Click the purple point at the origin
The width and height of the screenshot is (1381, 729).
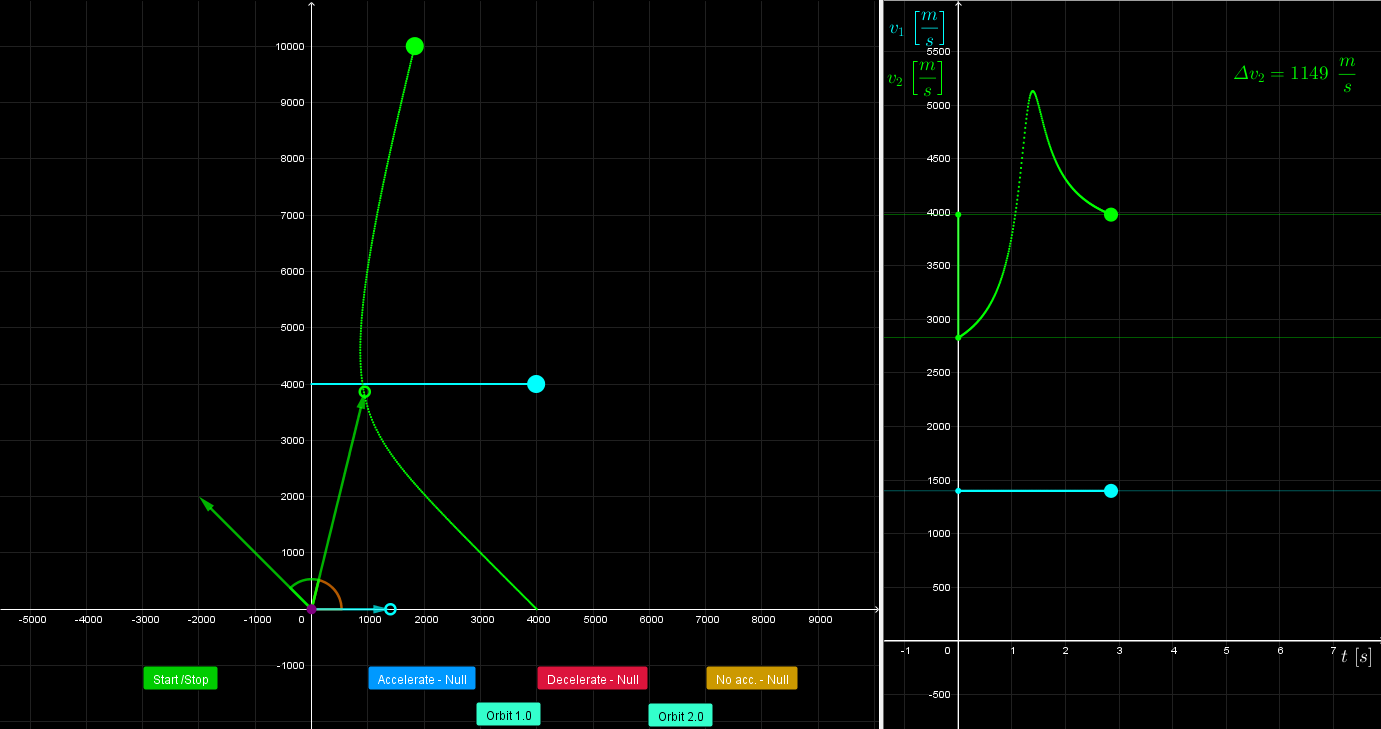click(x=311, y=609)
